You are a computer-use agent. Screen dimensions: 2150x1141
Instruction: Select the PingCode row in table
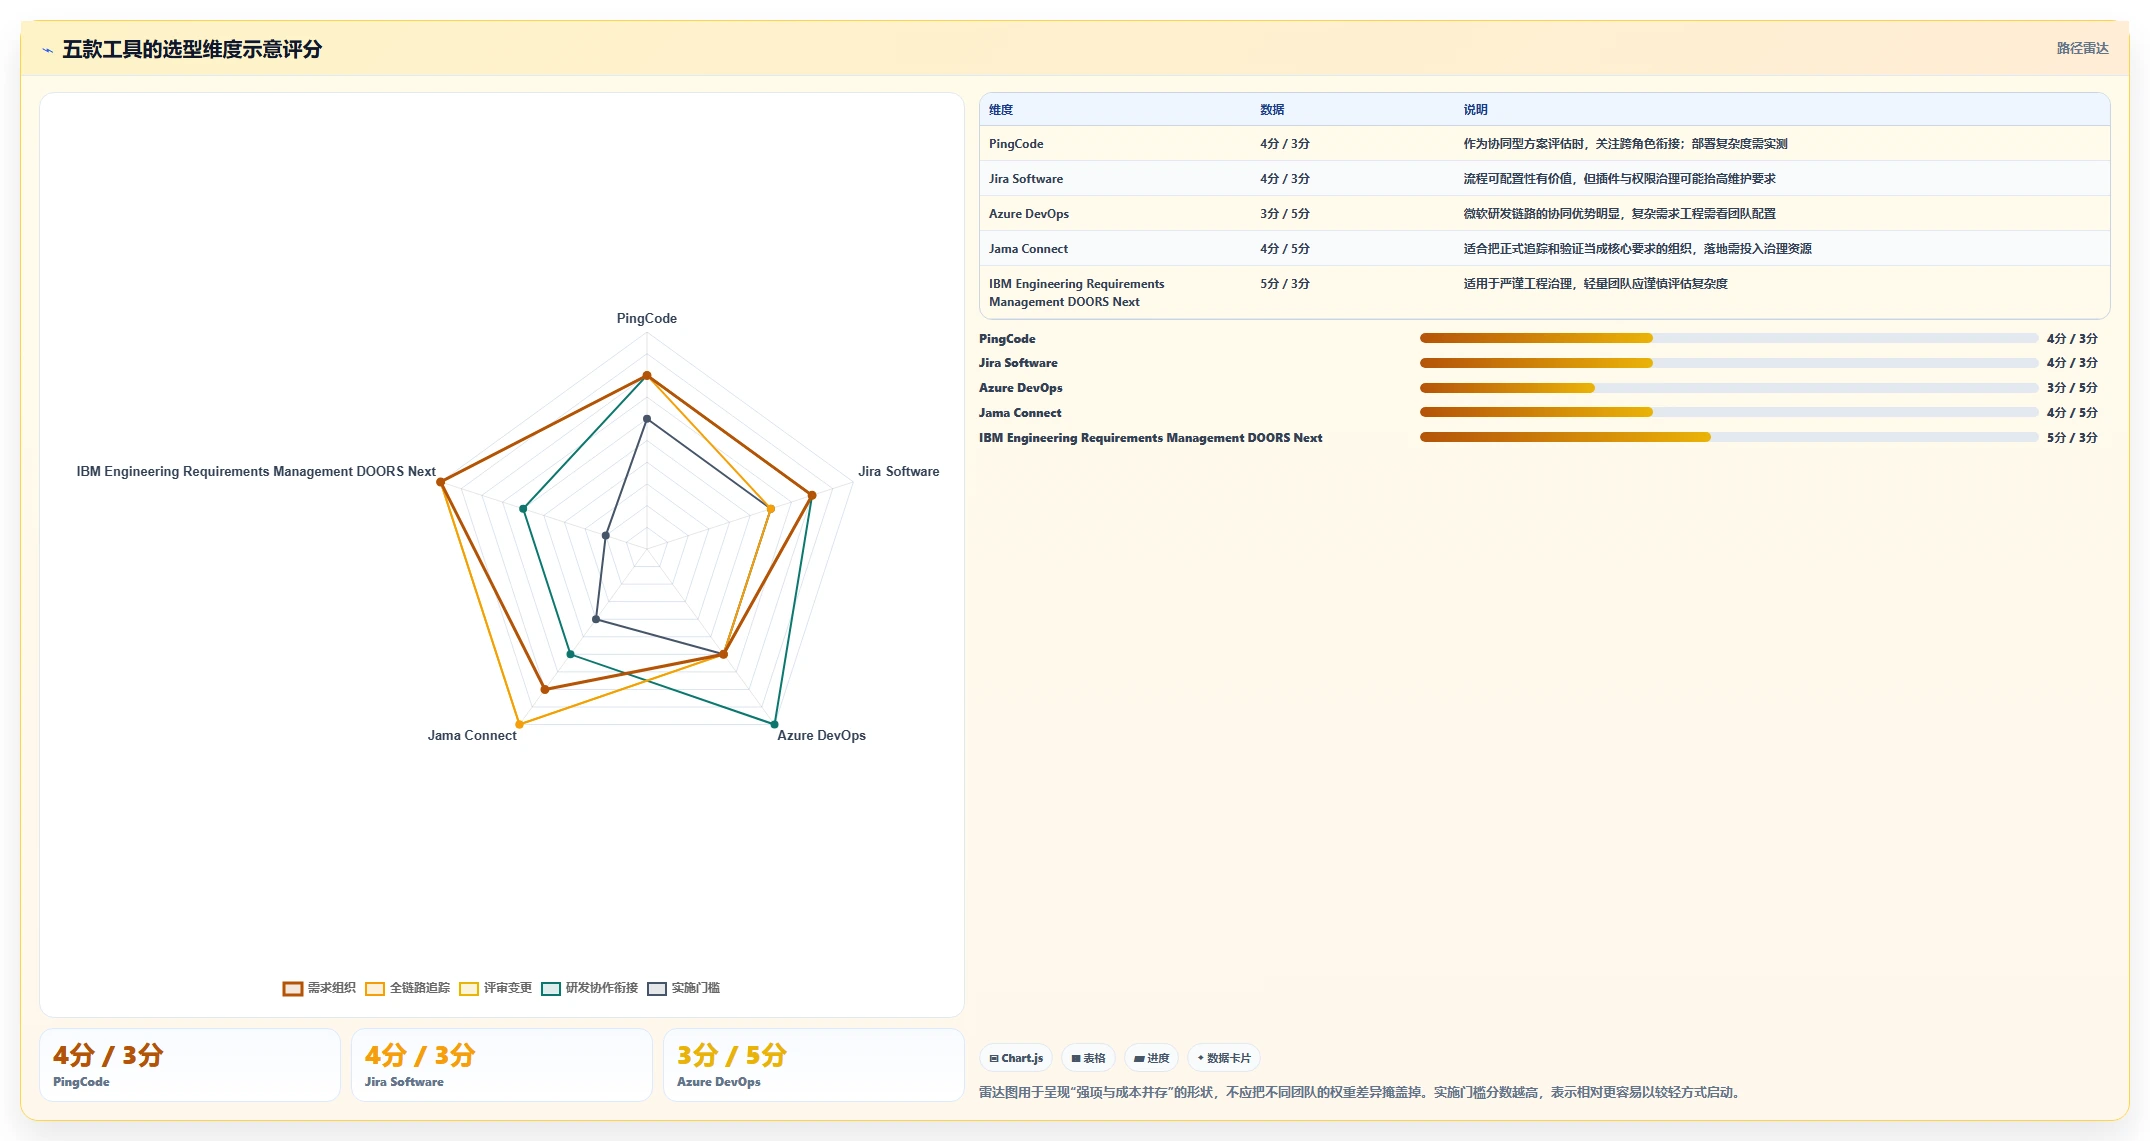tap(1545, 144)
